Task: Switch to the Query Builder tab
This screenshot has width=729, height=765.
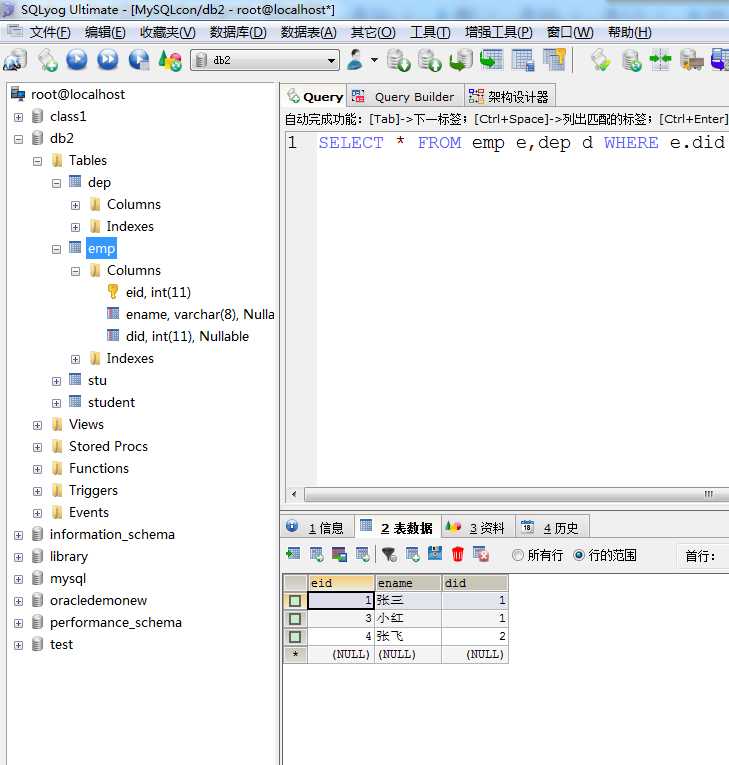Action: pyautogui.click(x=405, y=97)
